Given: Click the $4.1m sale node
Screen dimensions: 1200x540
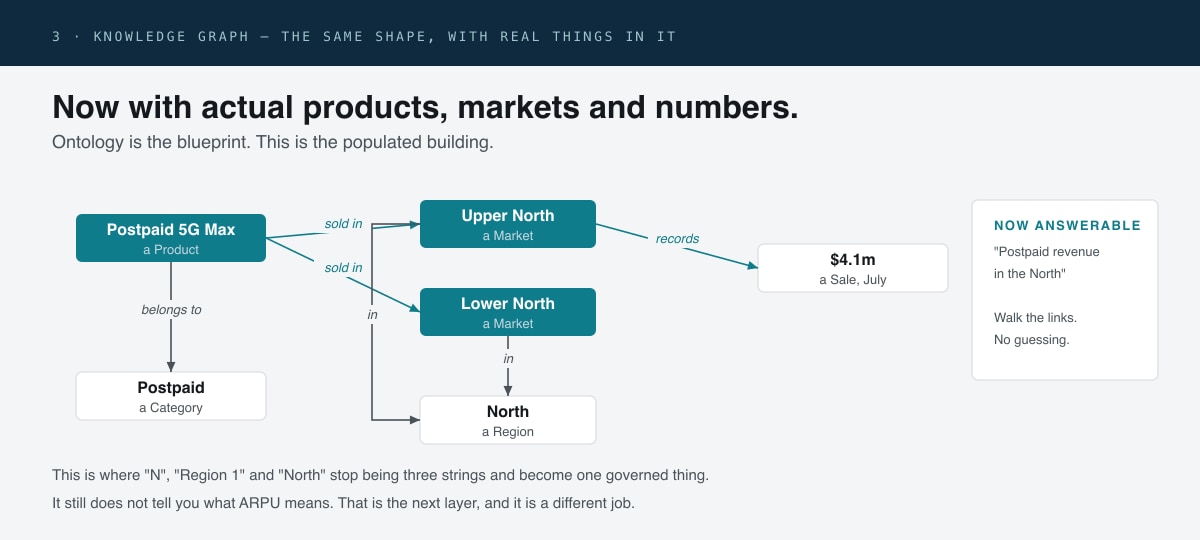Looking at the screenshot, I should click(853, 268).
